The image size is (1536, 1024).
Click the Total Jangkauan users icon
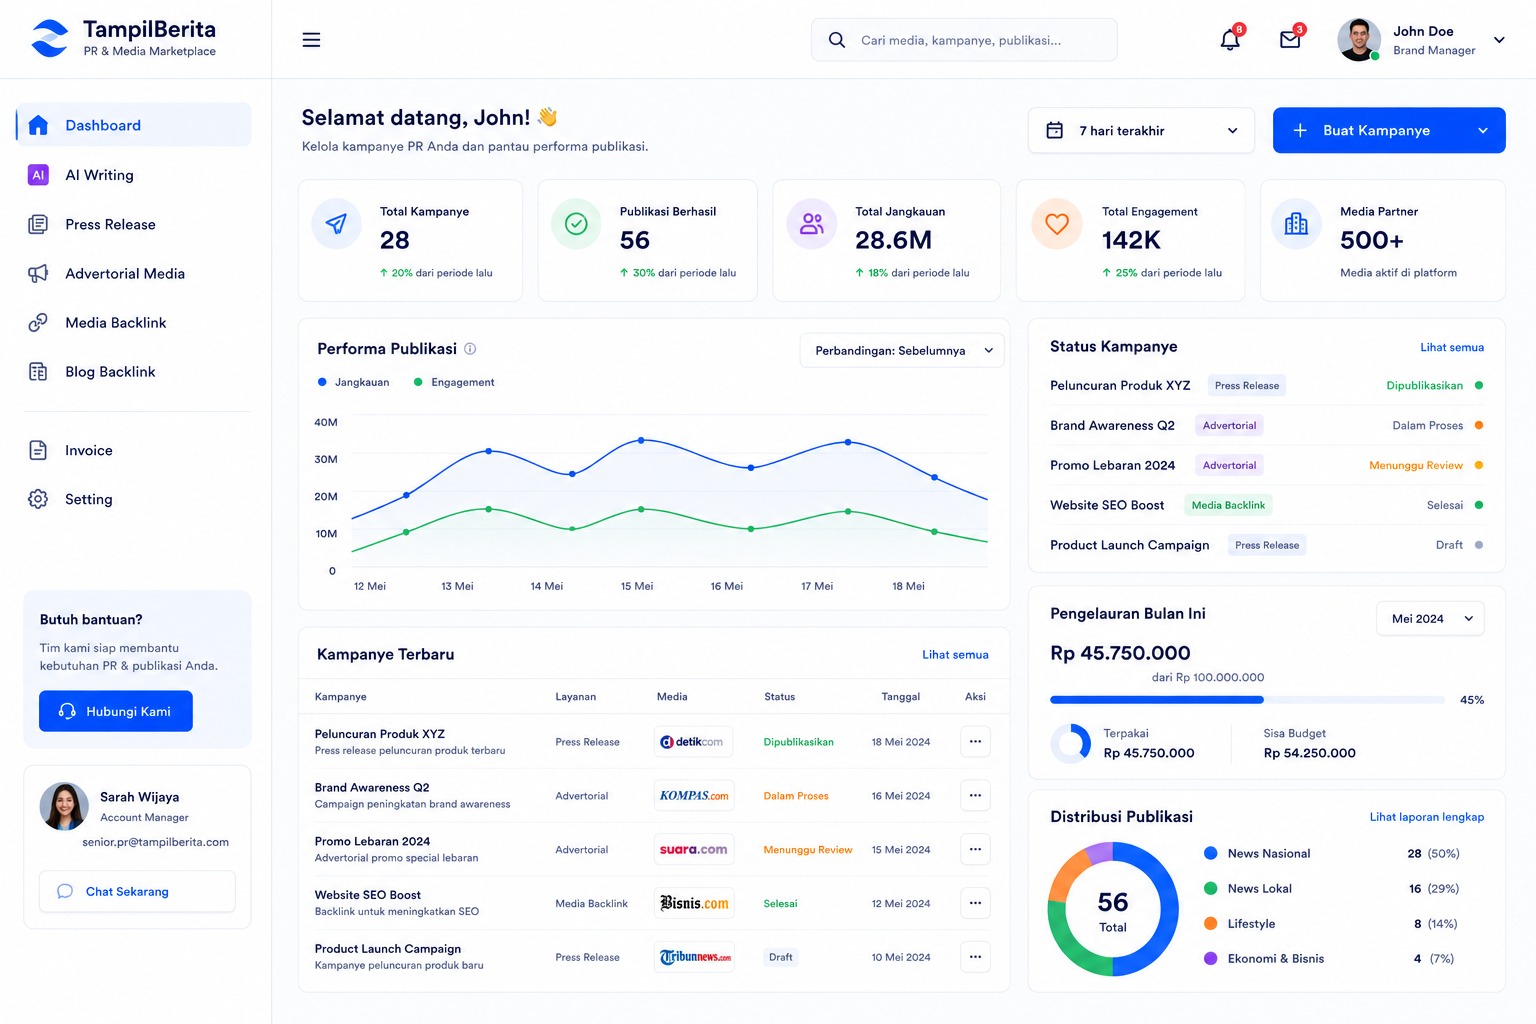812,224
